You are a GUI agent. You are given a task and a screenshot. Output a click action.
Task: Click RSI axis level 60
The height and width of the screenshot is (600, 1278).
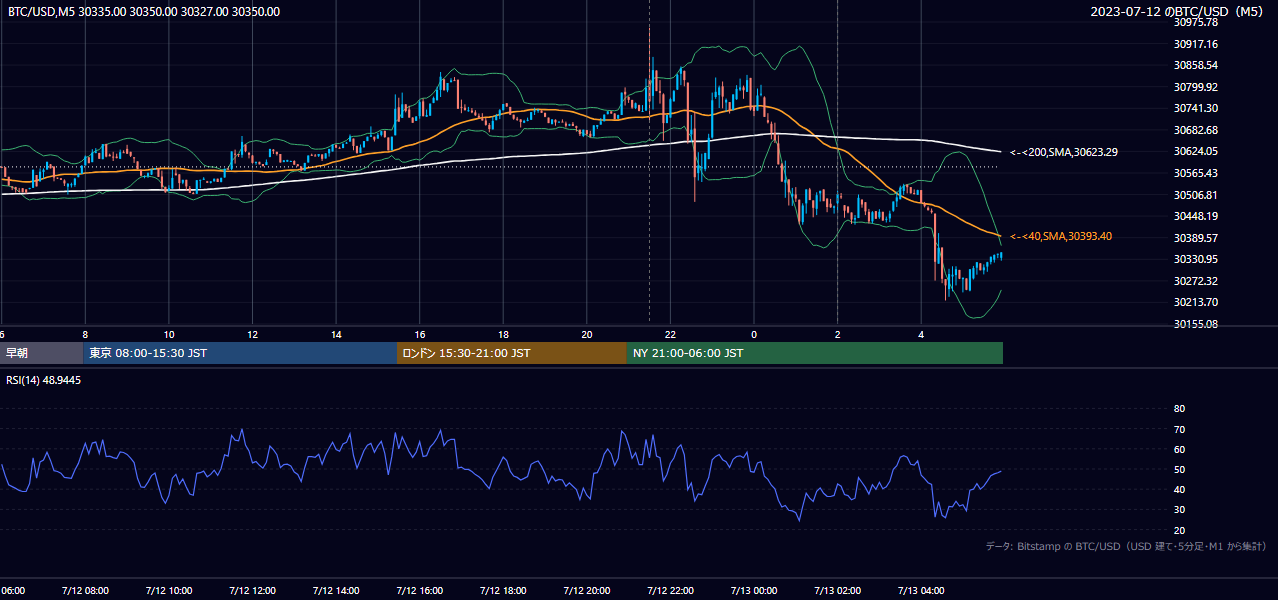(1179, 449)
